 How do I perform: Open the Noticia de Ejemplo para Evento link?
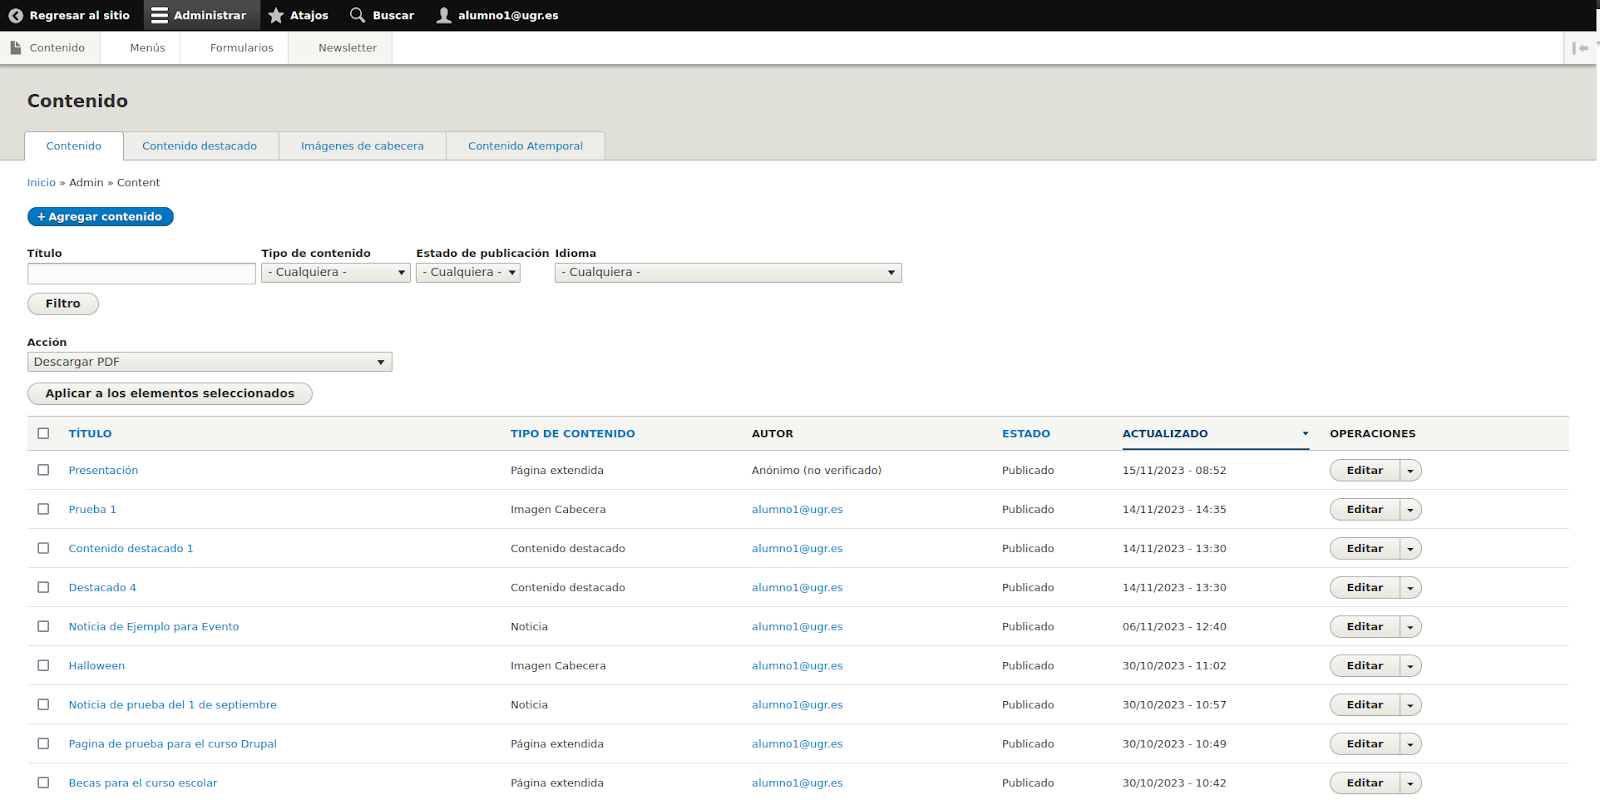click(x=153, y=627)
